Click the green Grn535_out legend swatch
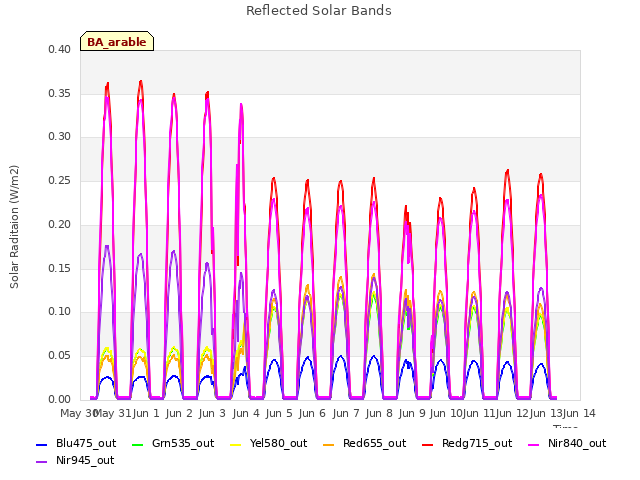The width and height of the screenshot is (640, 480). coord(138,444)
